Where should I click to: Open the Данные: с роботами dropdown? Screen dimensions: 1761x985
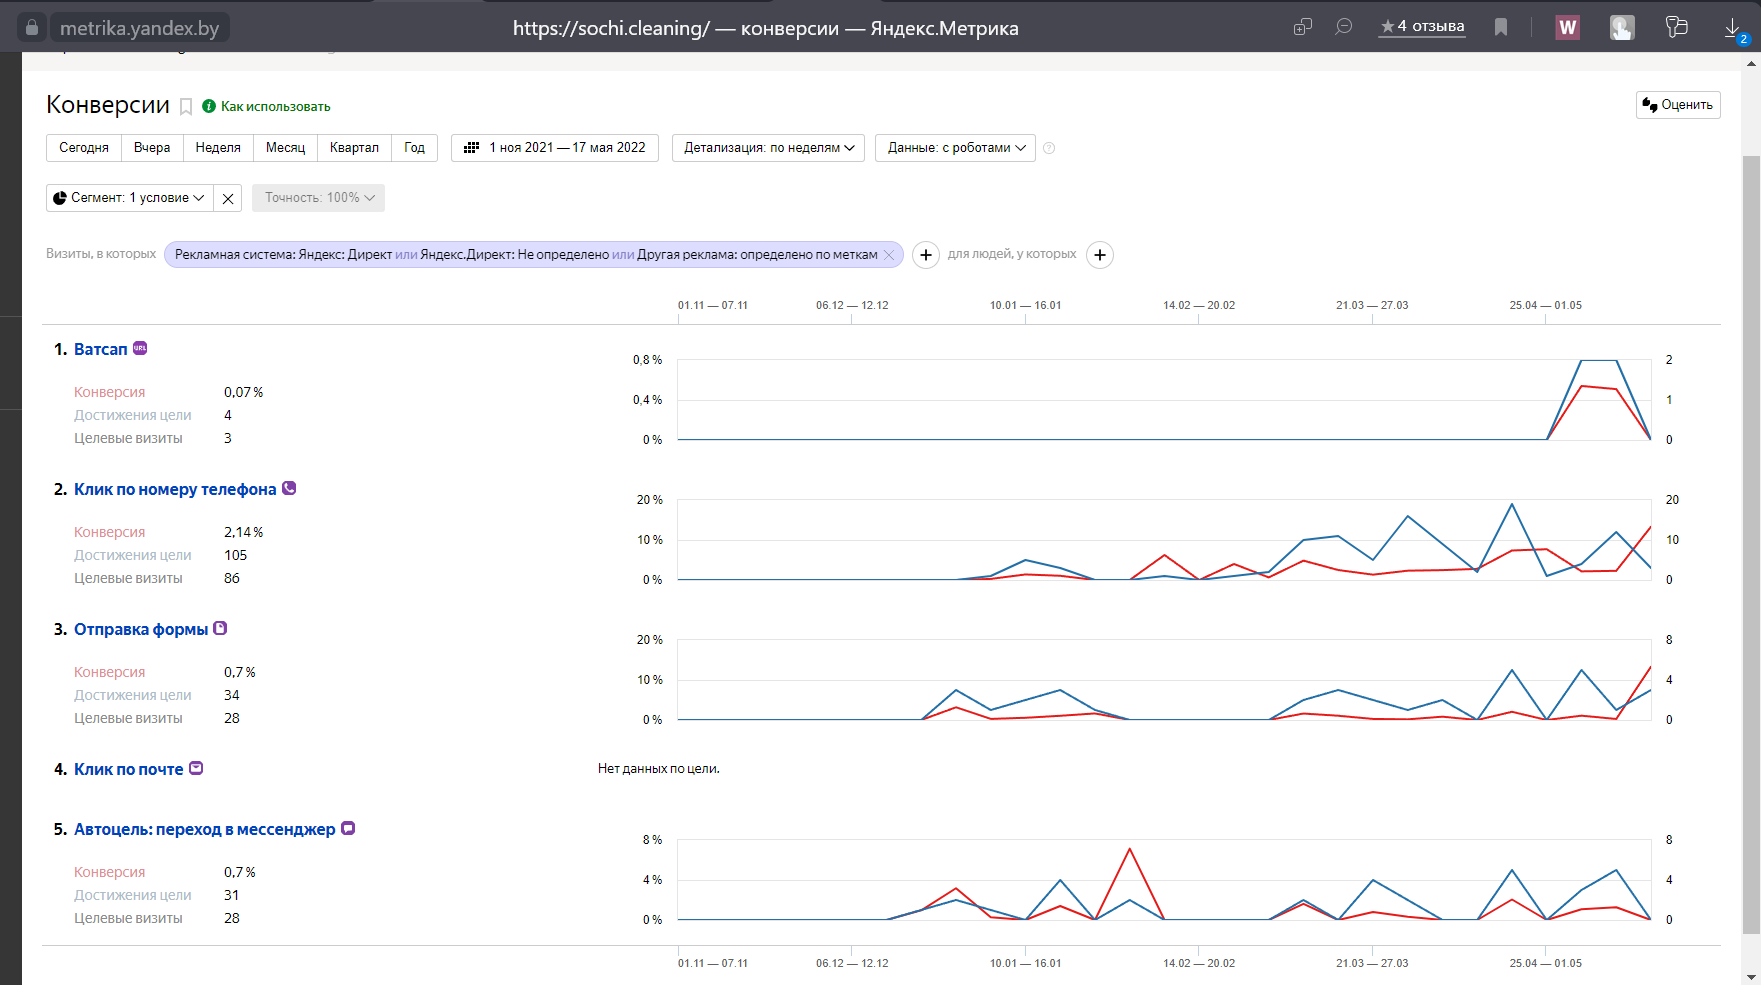coord(955,148)
